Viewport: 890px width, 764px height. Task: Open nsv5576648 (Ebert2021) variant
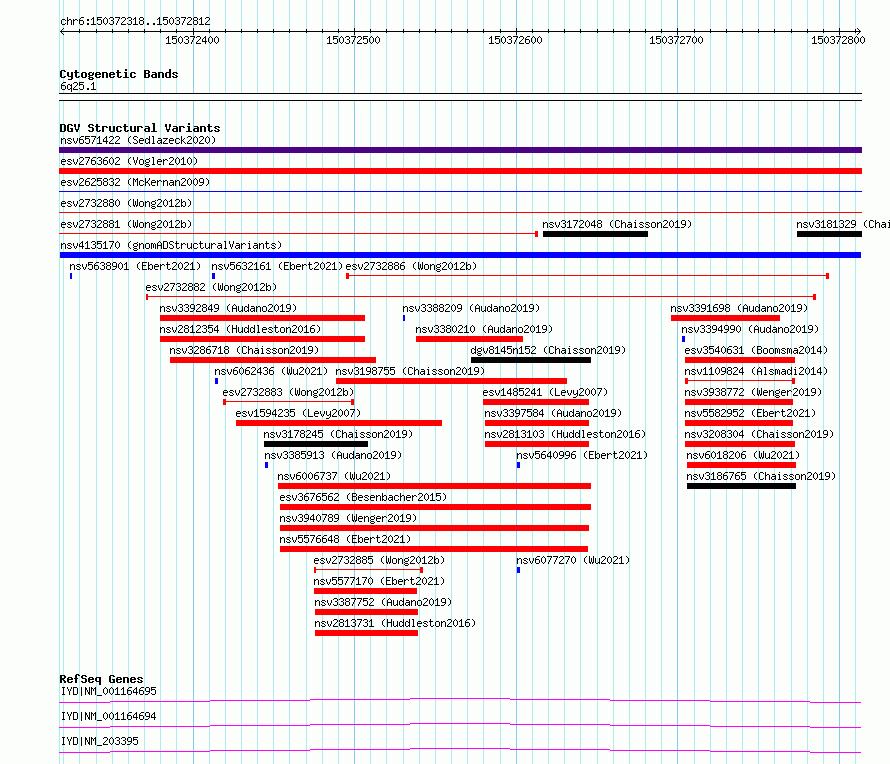coord(345,539)
